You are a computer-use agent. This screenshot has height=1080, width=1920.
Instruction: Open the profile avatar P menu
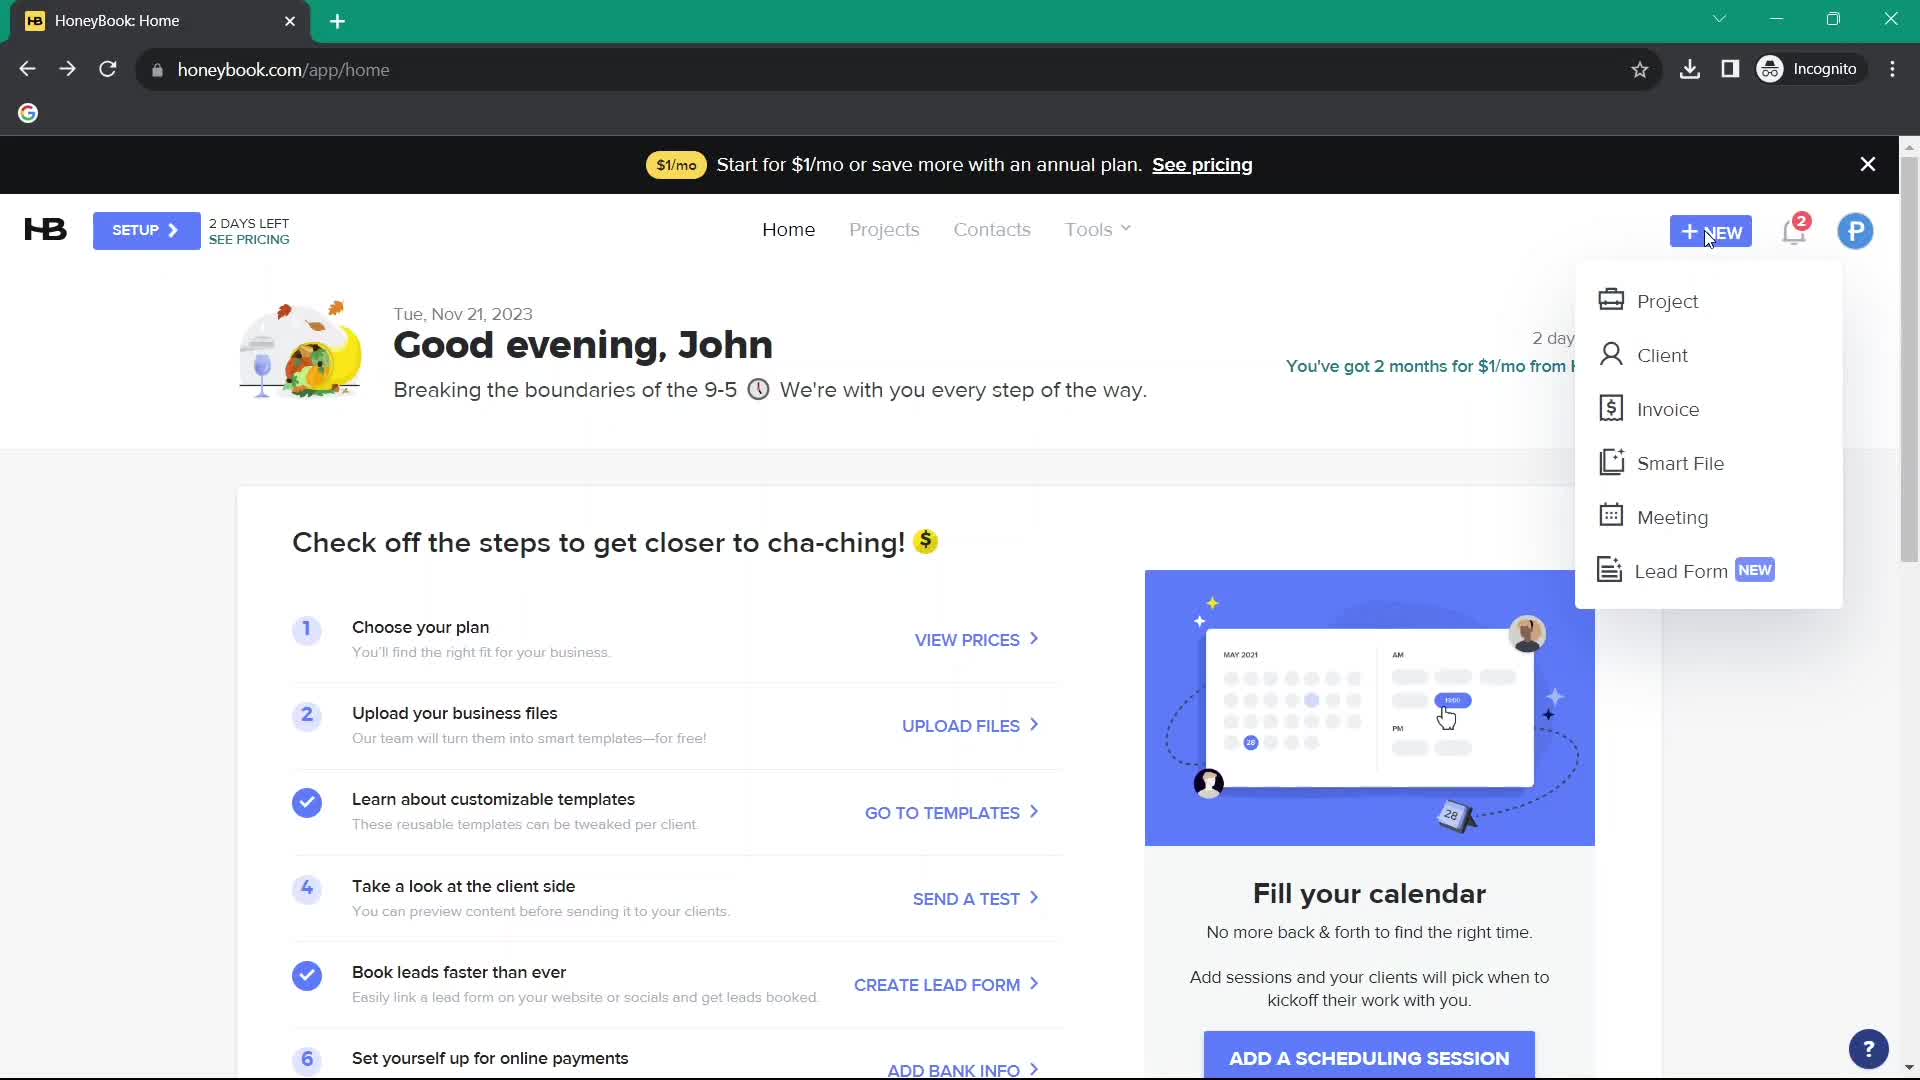click(1855, 232)
